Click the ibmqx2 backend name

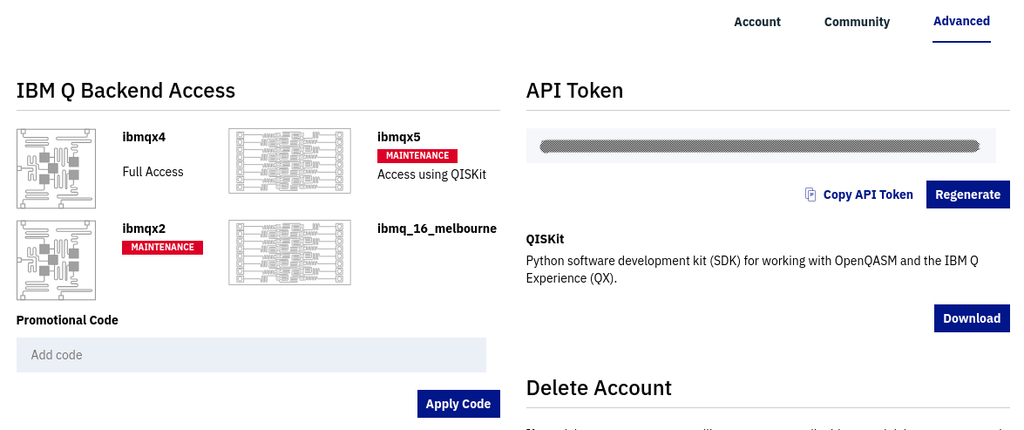click(144, 229)
